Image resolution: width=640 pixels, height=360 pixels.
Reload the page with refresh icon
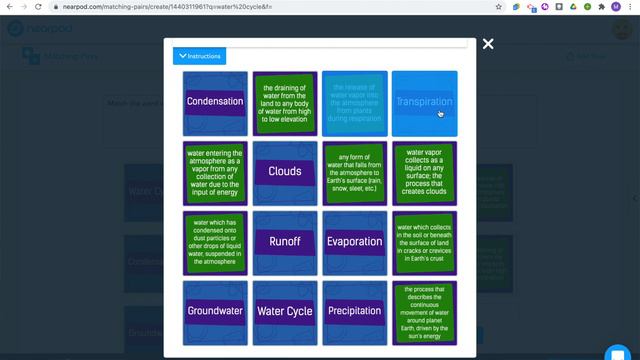(38, 7)
